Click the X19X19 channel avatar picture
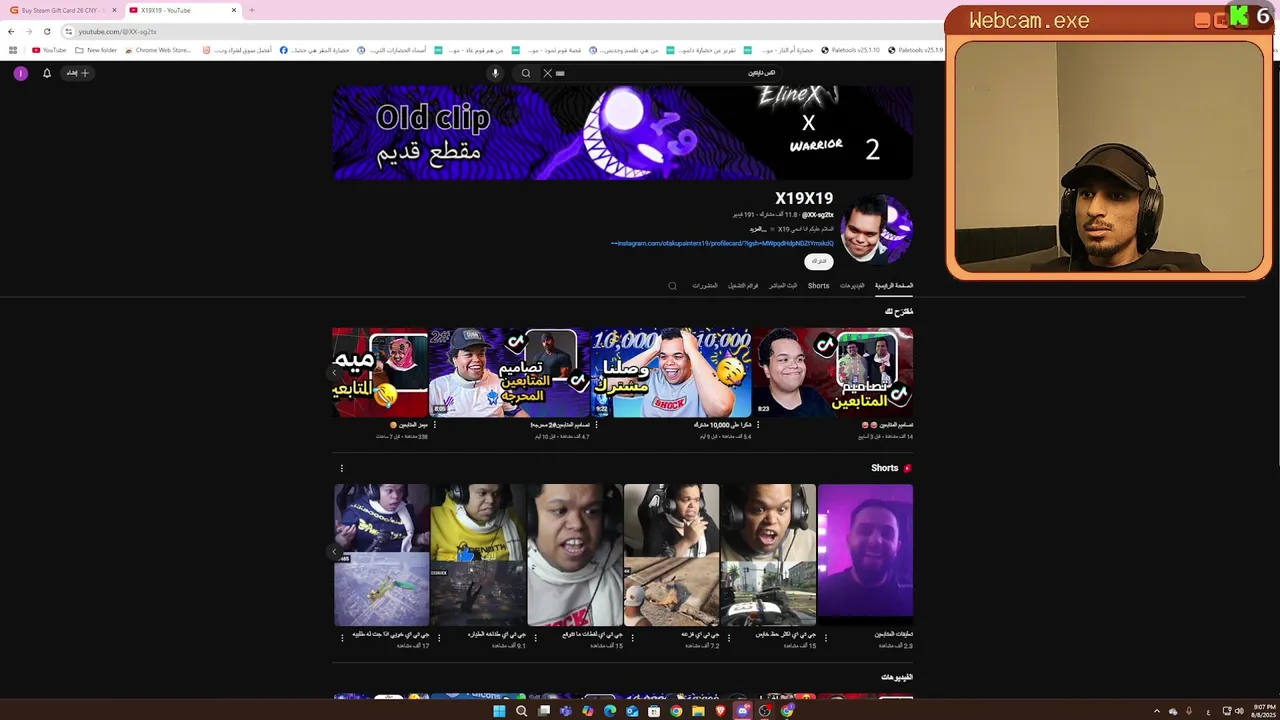 pyautogui.click(x=876, y=229)
